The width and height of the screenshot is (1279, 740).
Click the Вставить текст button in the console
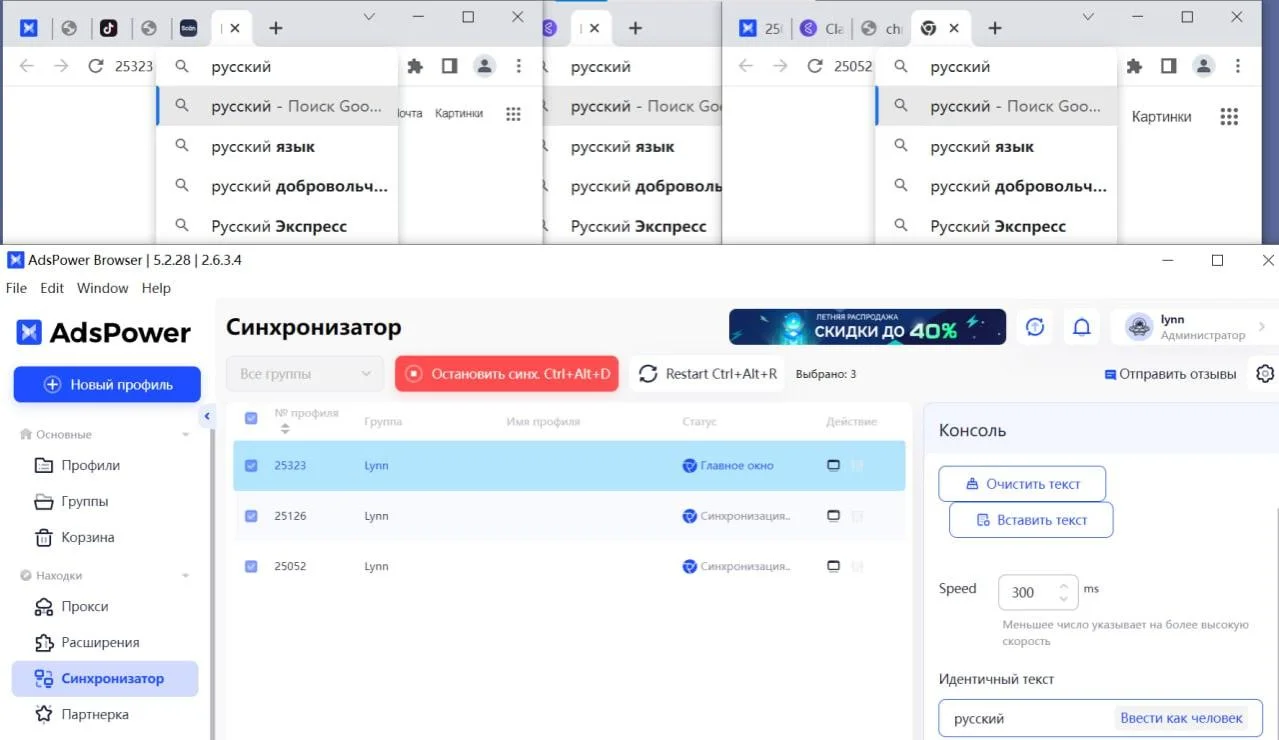point(1030,519)
